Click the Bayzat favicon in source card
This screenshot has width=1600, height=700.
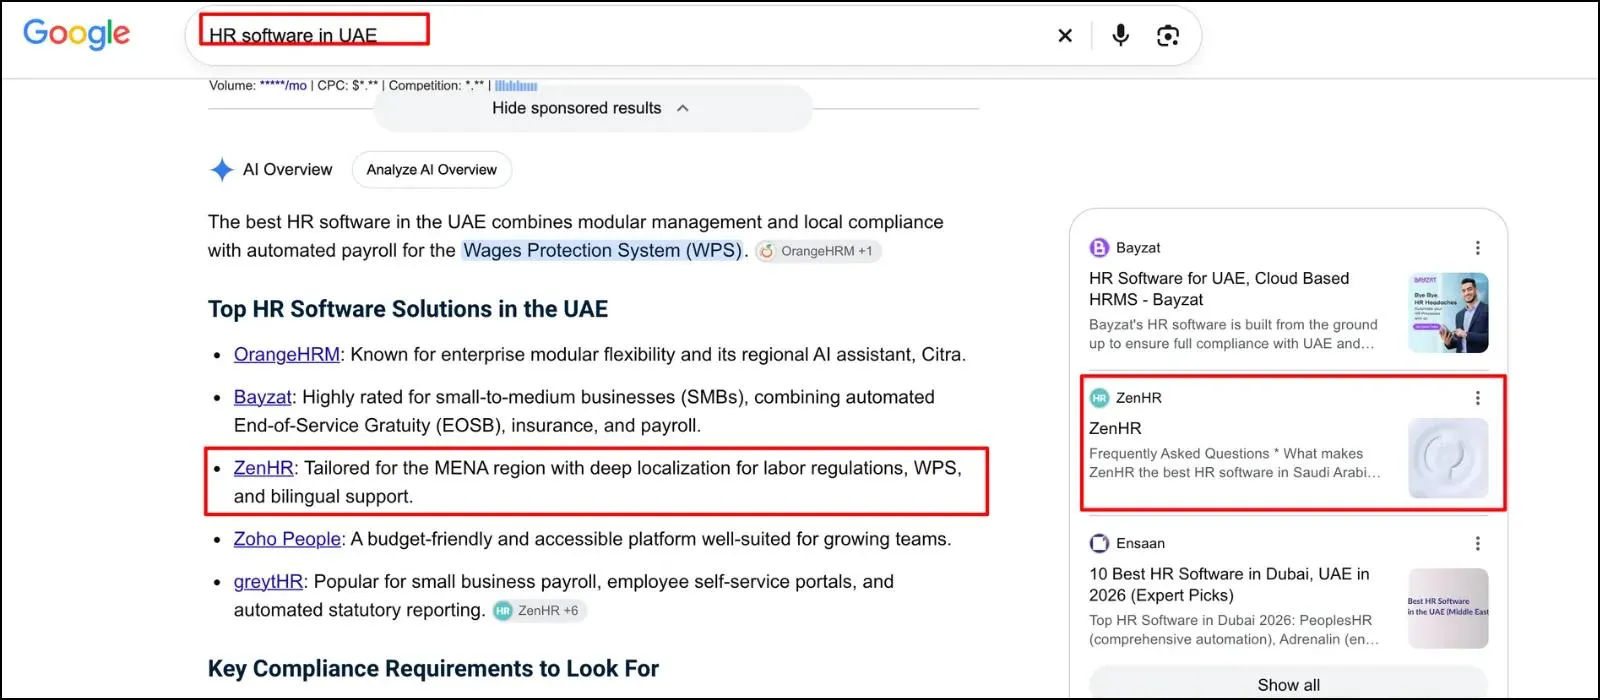point(1099,248)
